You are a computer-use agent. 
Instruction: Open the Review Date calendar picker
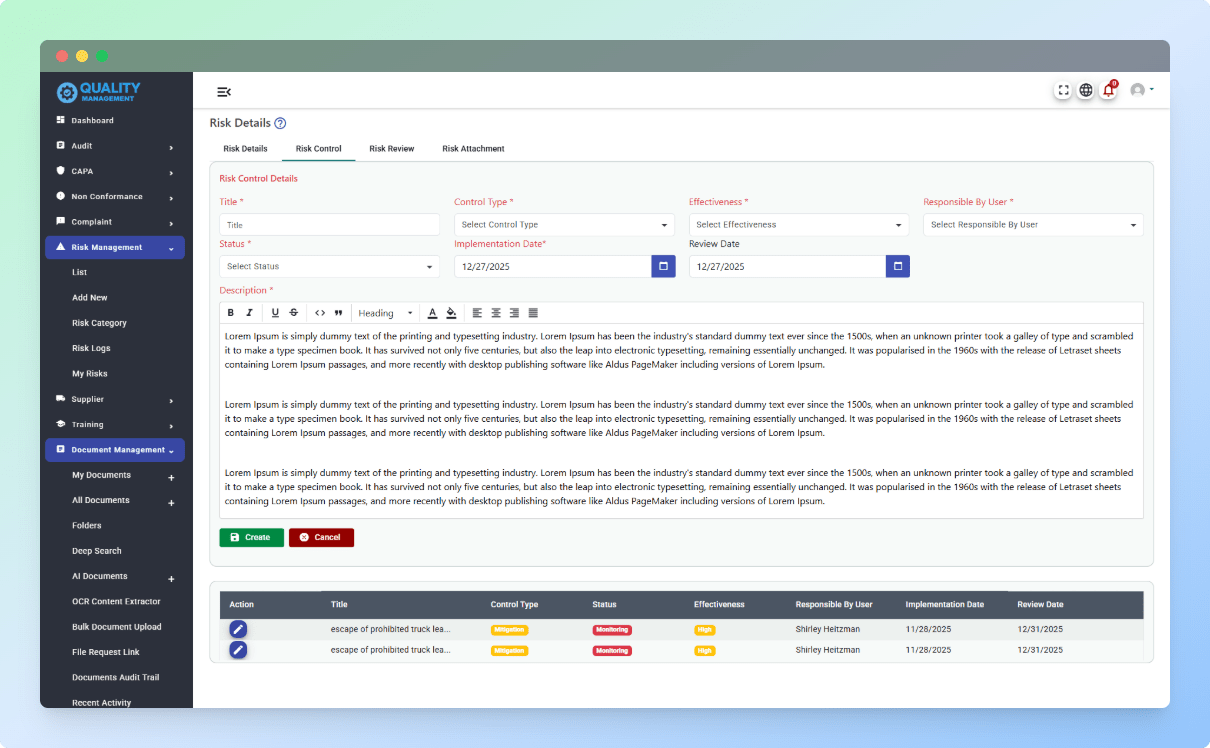pyautogui.click(x=897, y=266)
